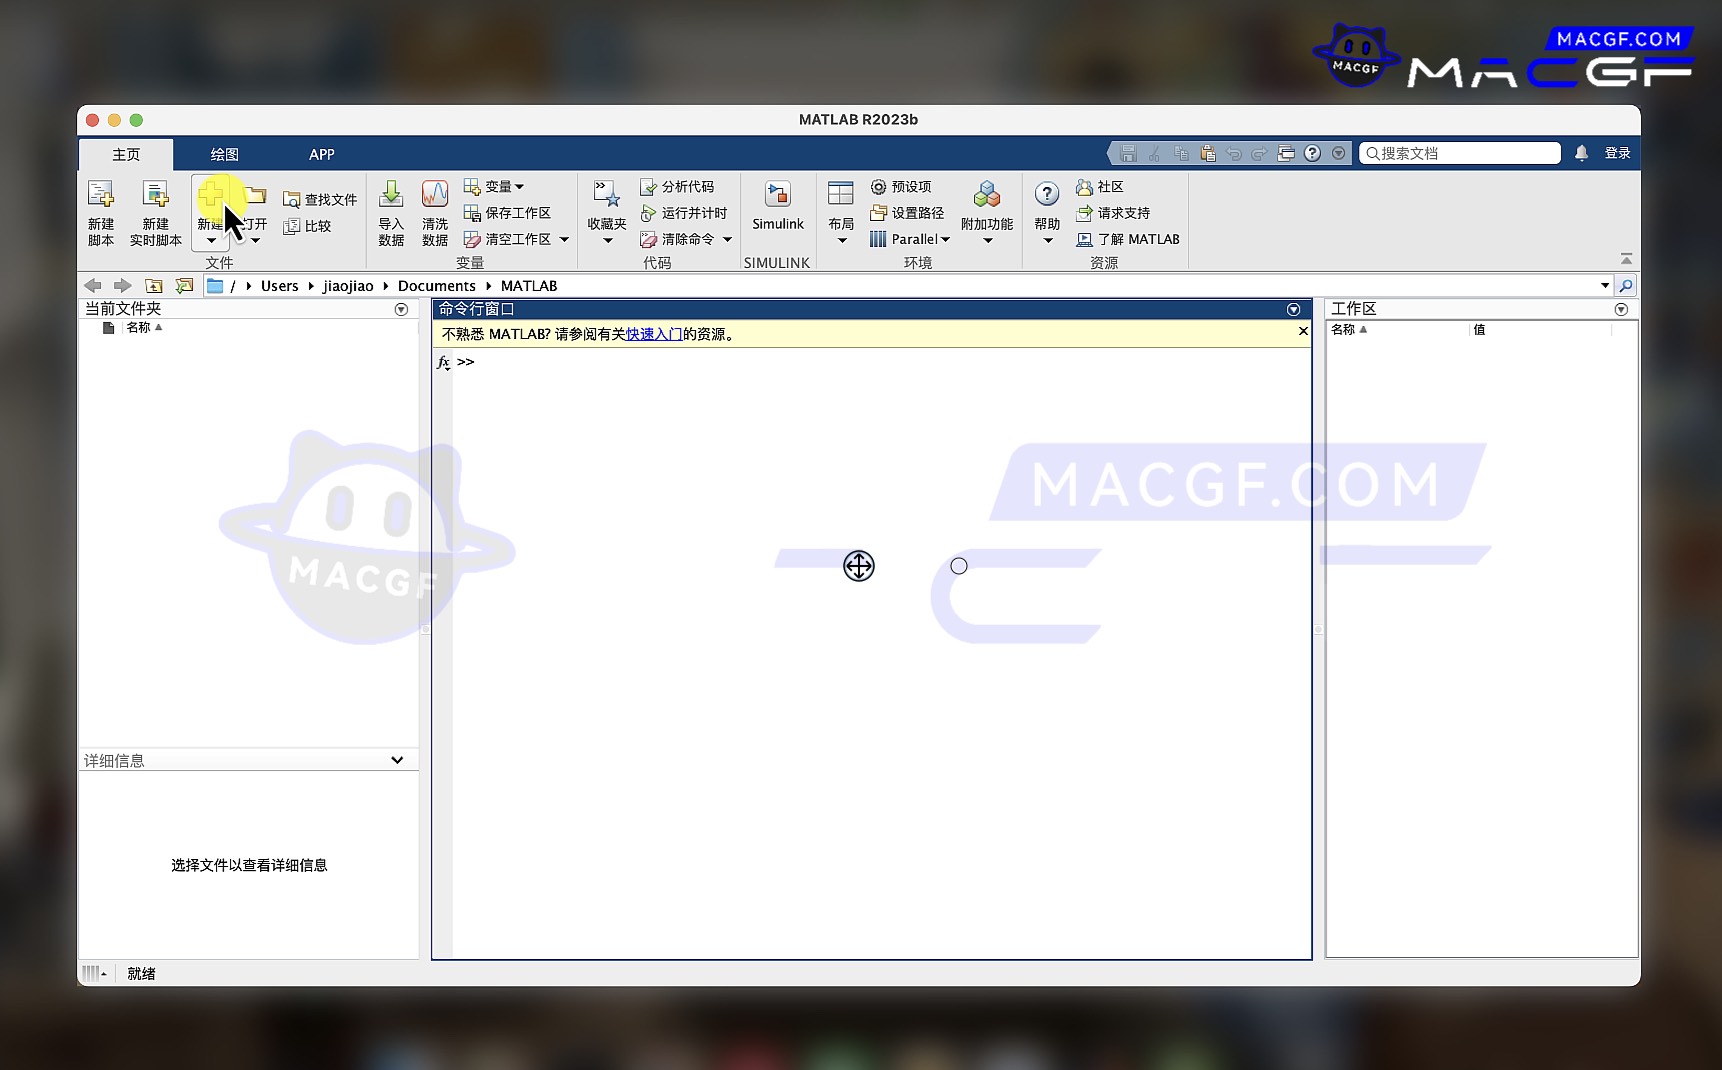
Task: Open the Parallel dropdown menu
Action: [945, 239]
